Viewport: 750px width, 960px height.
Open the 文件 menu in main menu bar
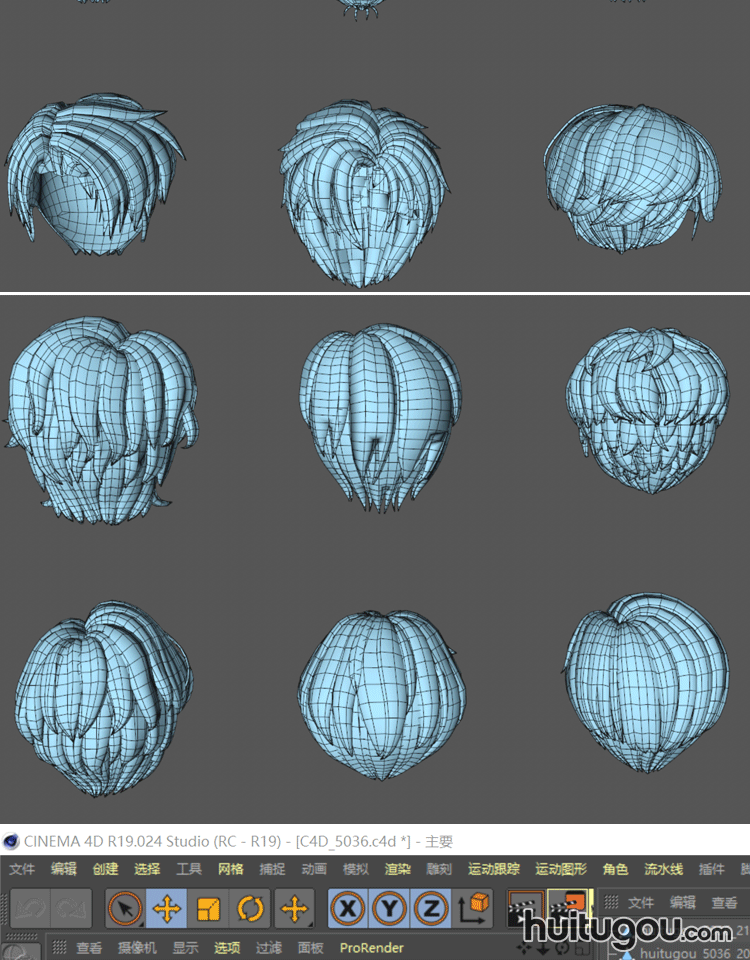pyautogui.click(x=21, y=869)
